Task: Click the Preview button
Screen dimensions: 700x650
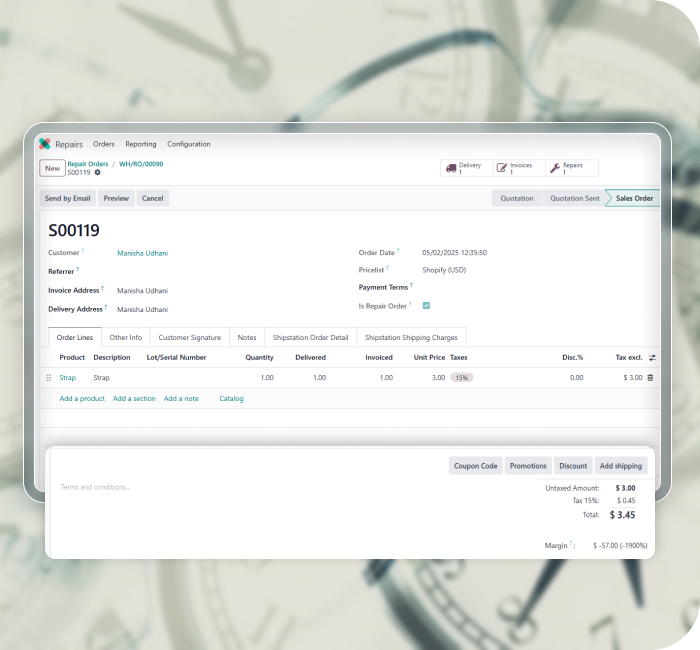Action: (x=116, y=198)
